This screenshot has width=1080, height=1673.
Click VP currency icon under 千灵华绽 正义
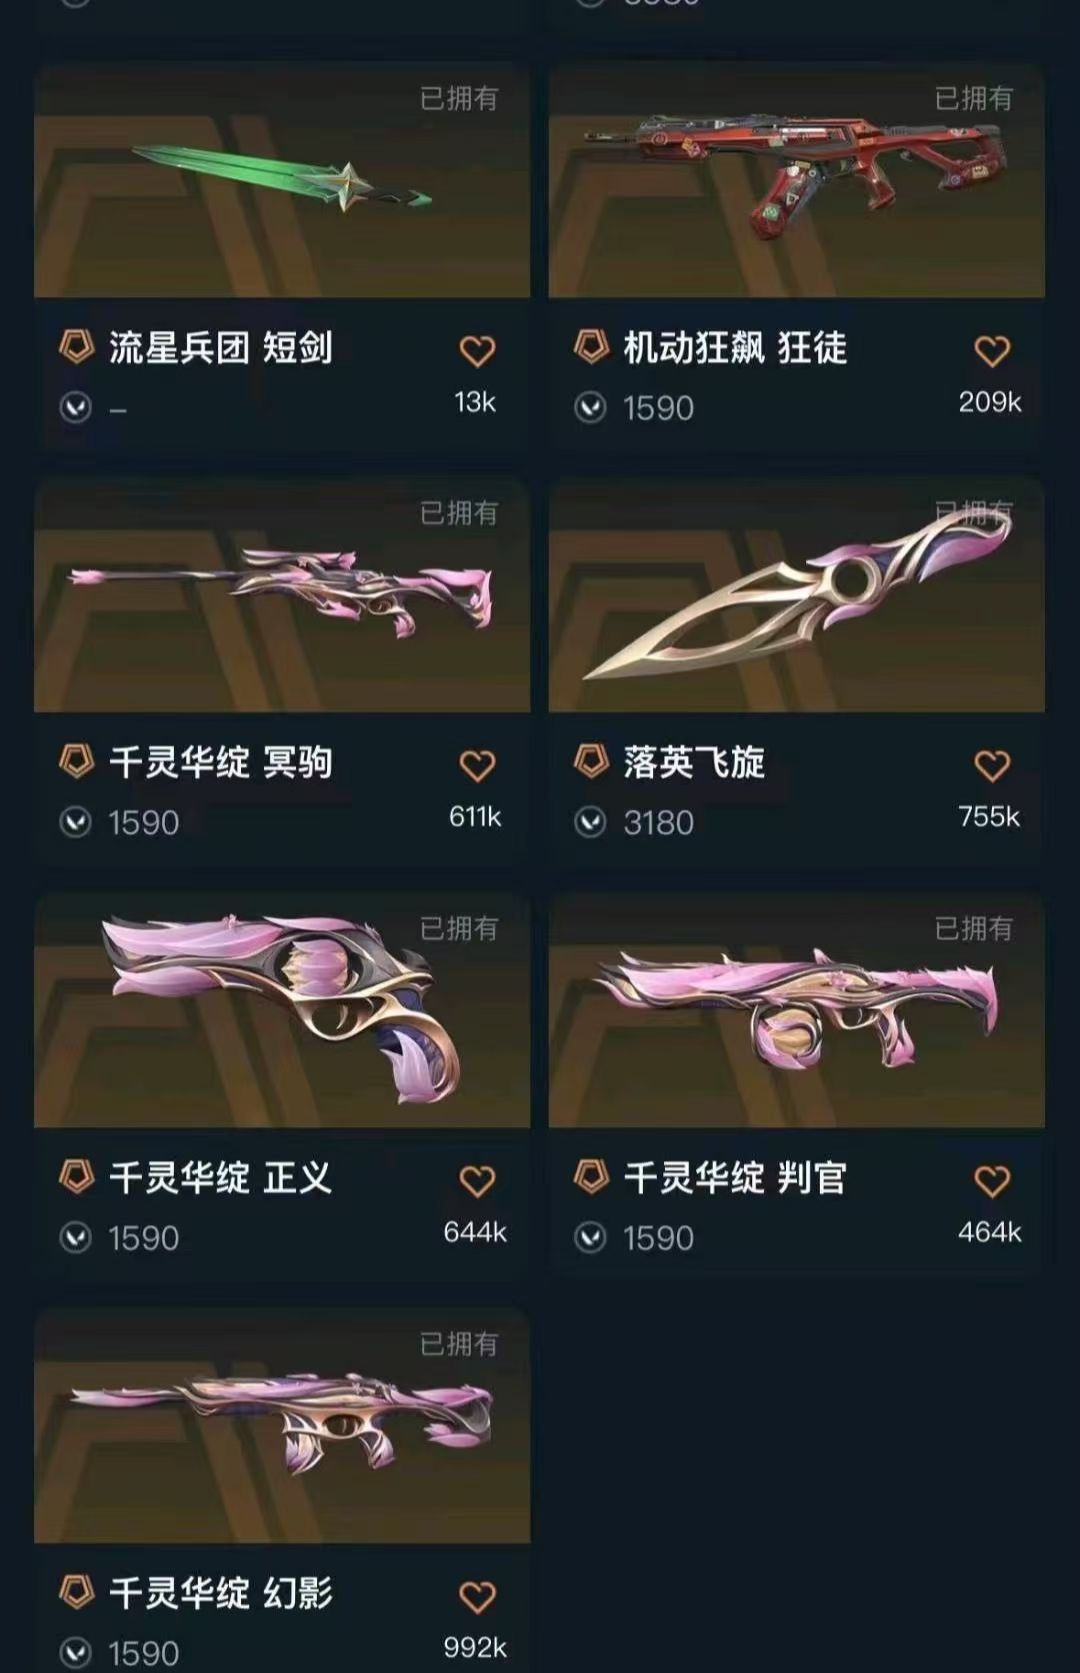click(76, 1238)
